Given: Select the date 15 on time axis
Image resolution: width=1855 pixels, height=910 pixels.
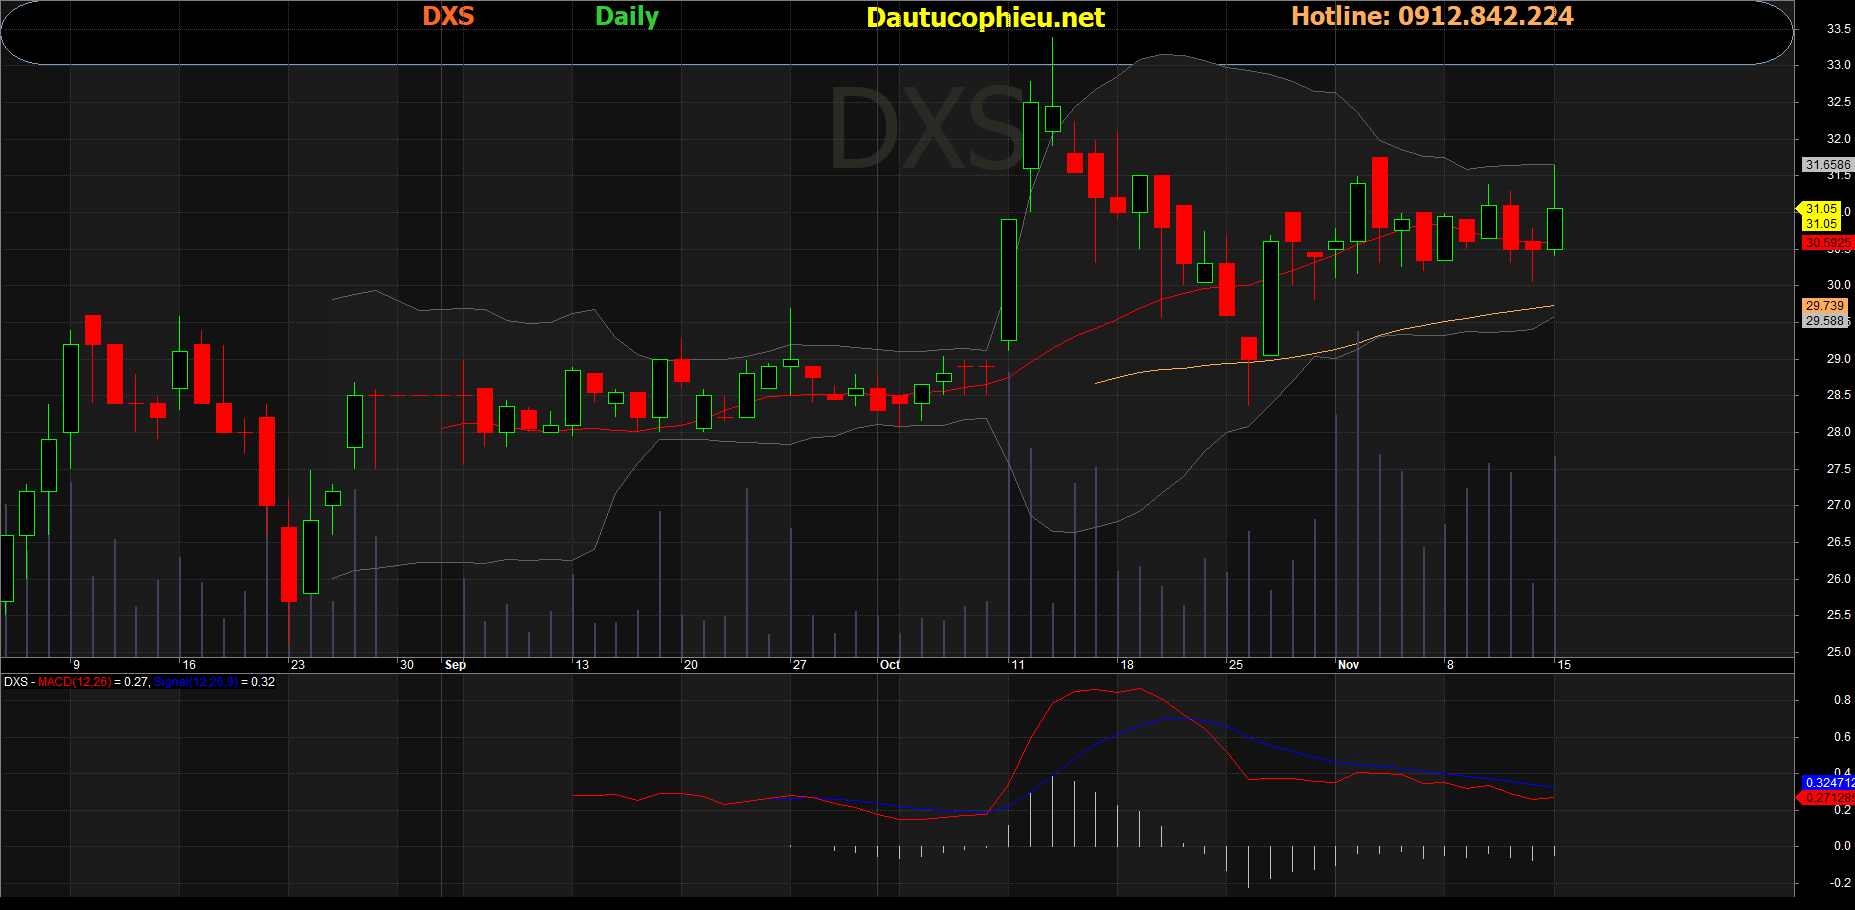Looking at the screenshot, I should coord(1564,665).
